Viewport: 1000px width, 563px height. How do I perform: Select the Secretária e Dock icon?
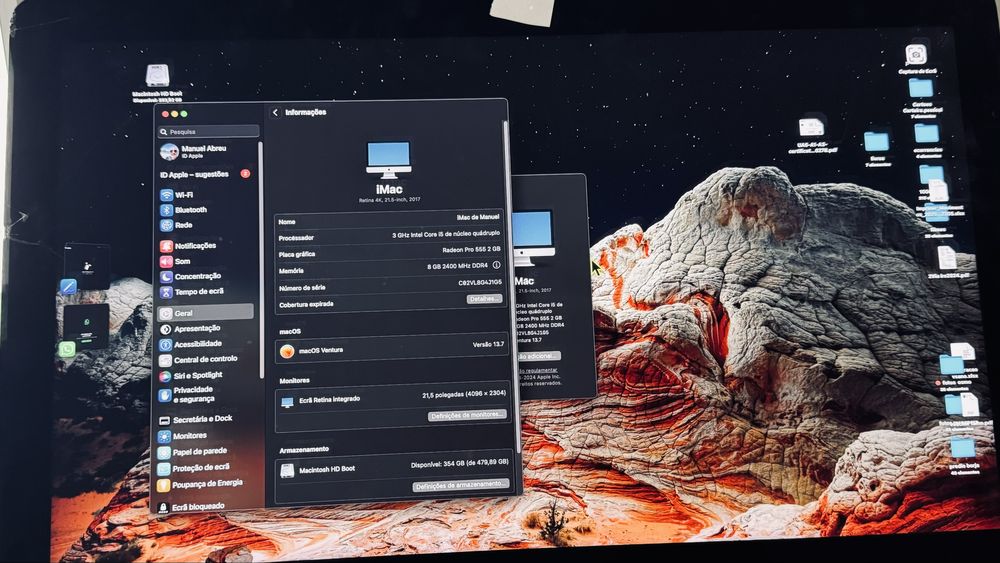coord(164,420)
